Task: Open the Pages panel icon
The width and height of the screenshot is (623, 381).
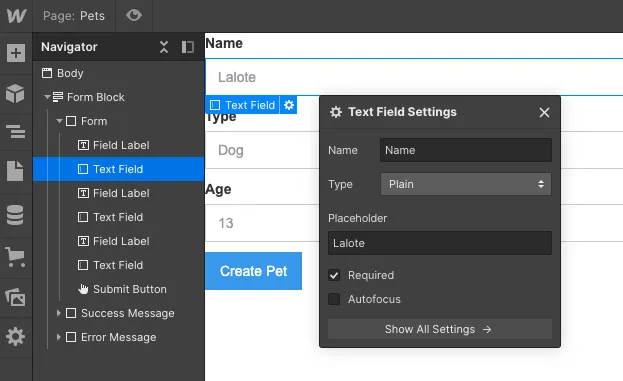Action: 15,171
